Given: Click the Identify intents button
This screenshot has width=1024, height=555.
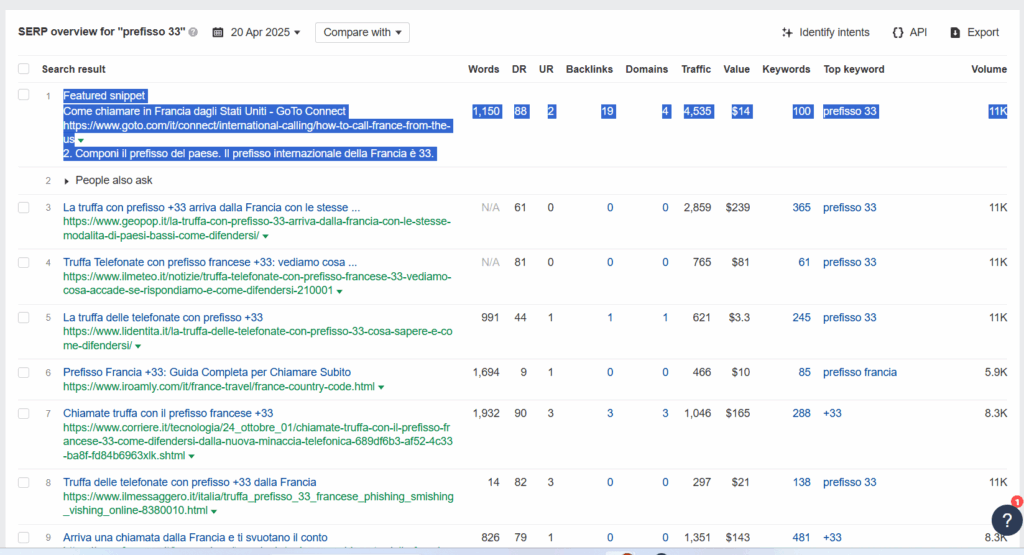Looking at the screenshot, I should pyautogui.click(x=825, y=32).
